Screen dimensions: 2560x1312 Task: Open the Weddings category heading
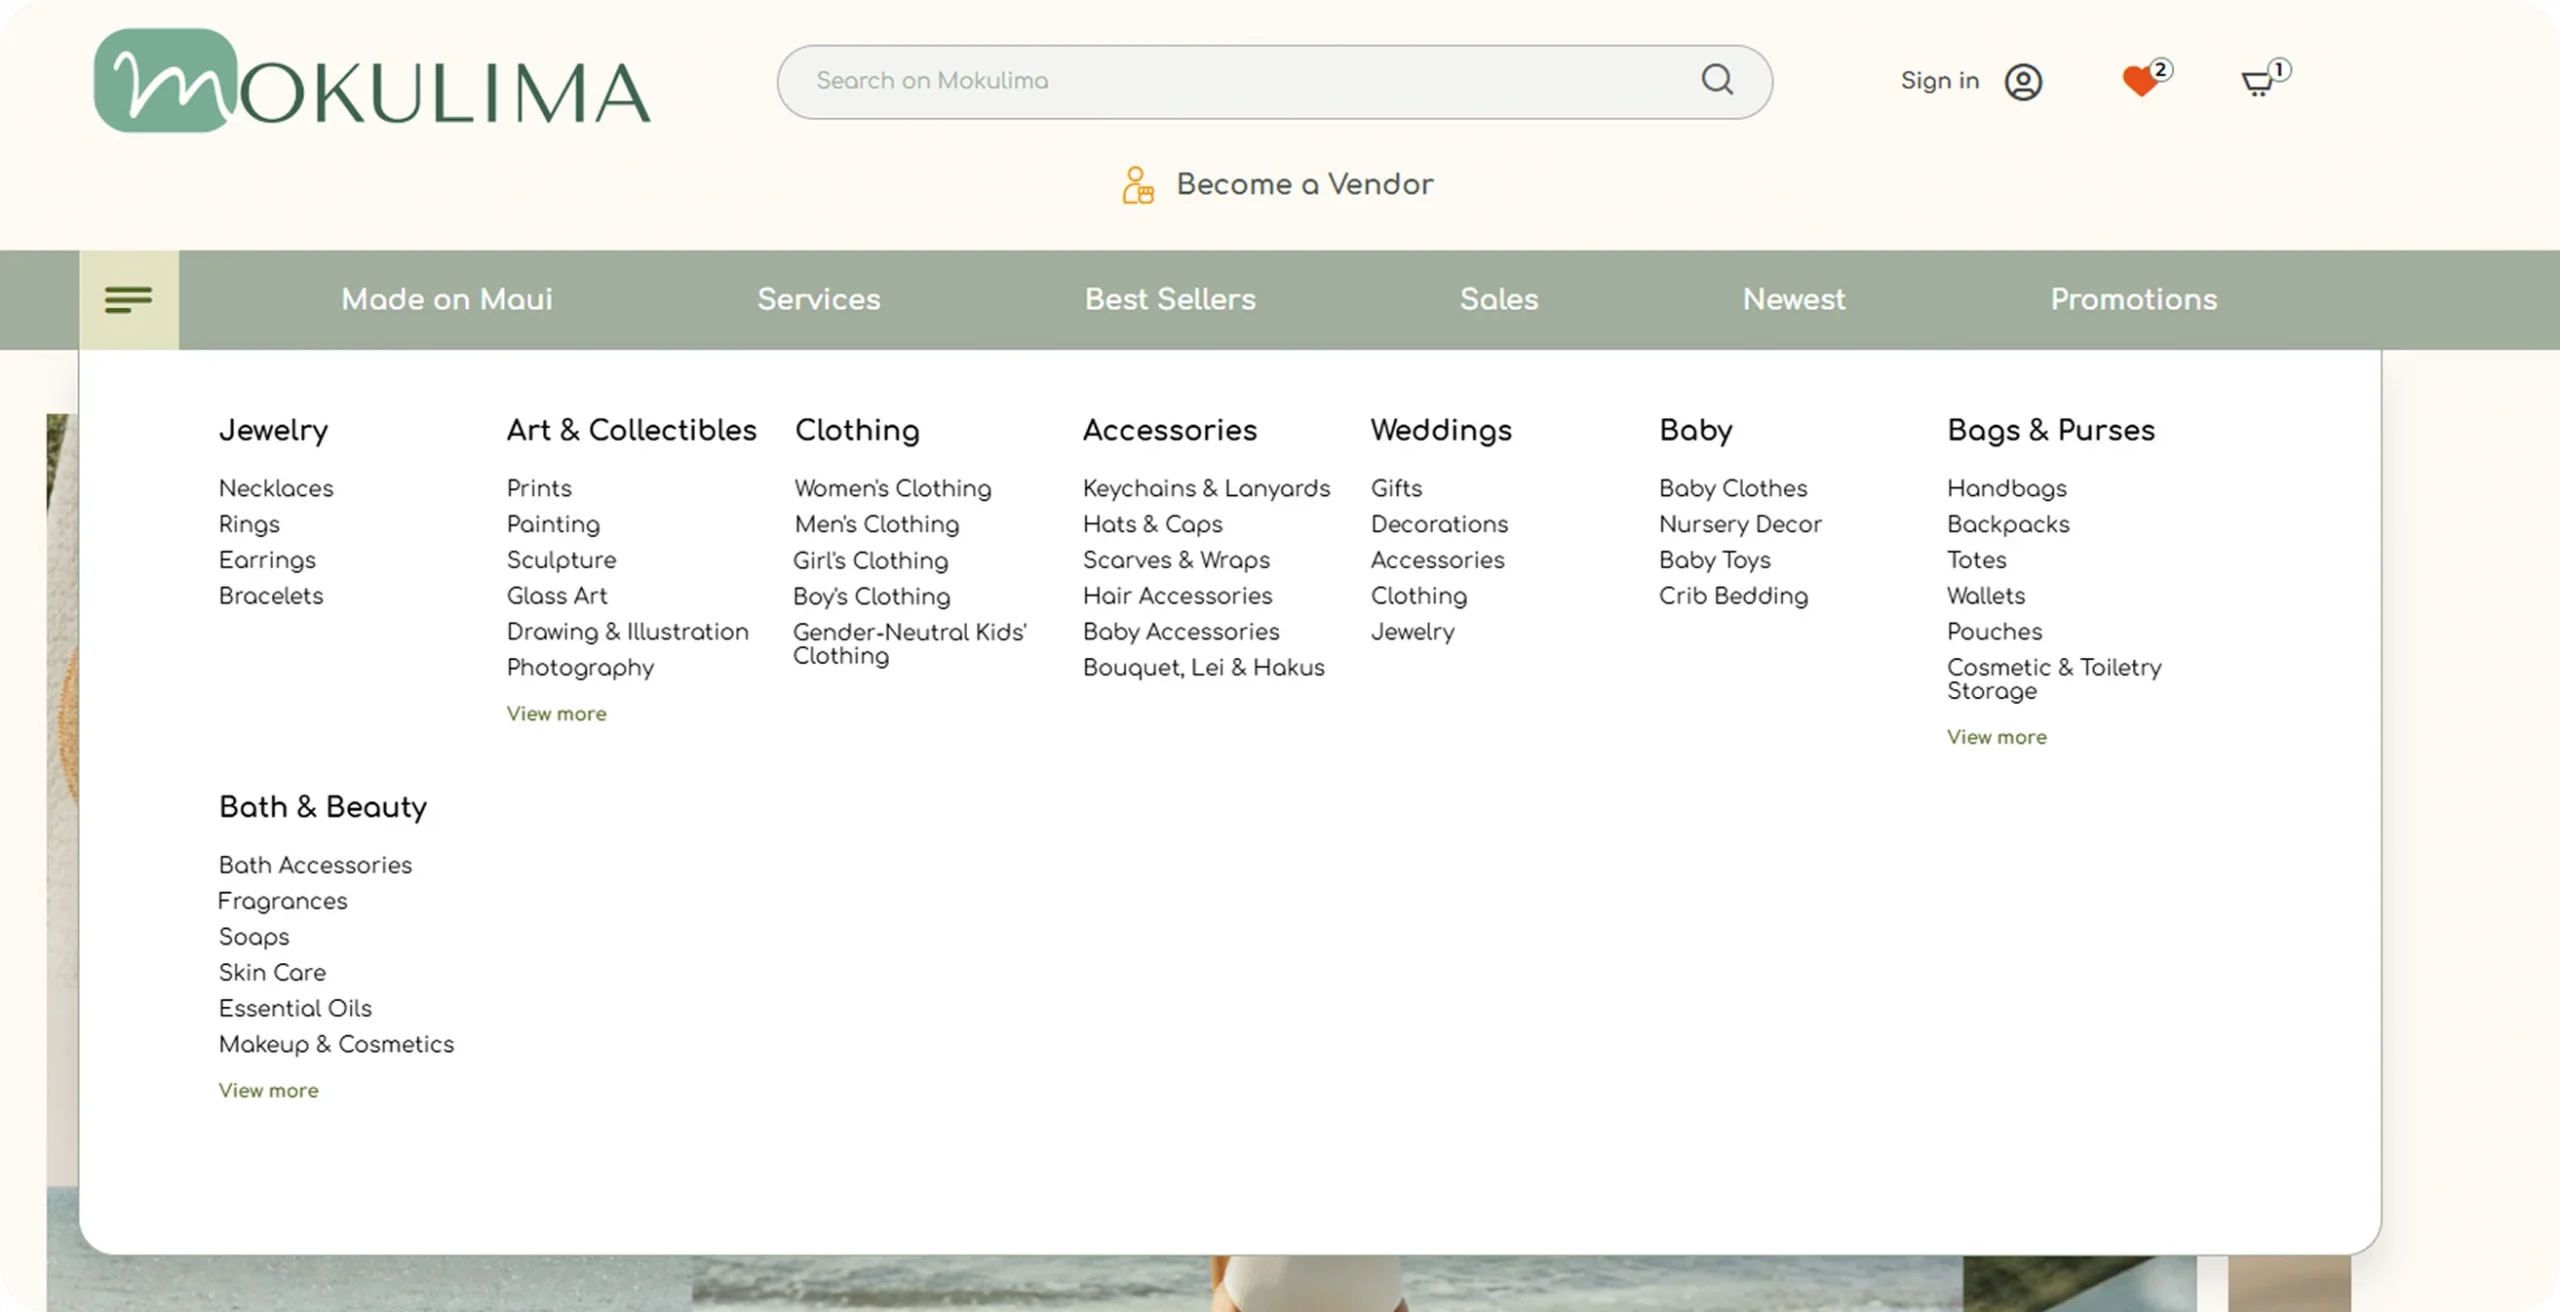click(1440, 431)
